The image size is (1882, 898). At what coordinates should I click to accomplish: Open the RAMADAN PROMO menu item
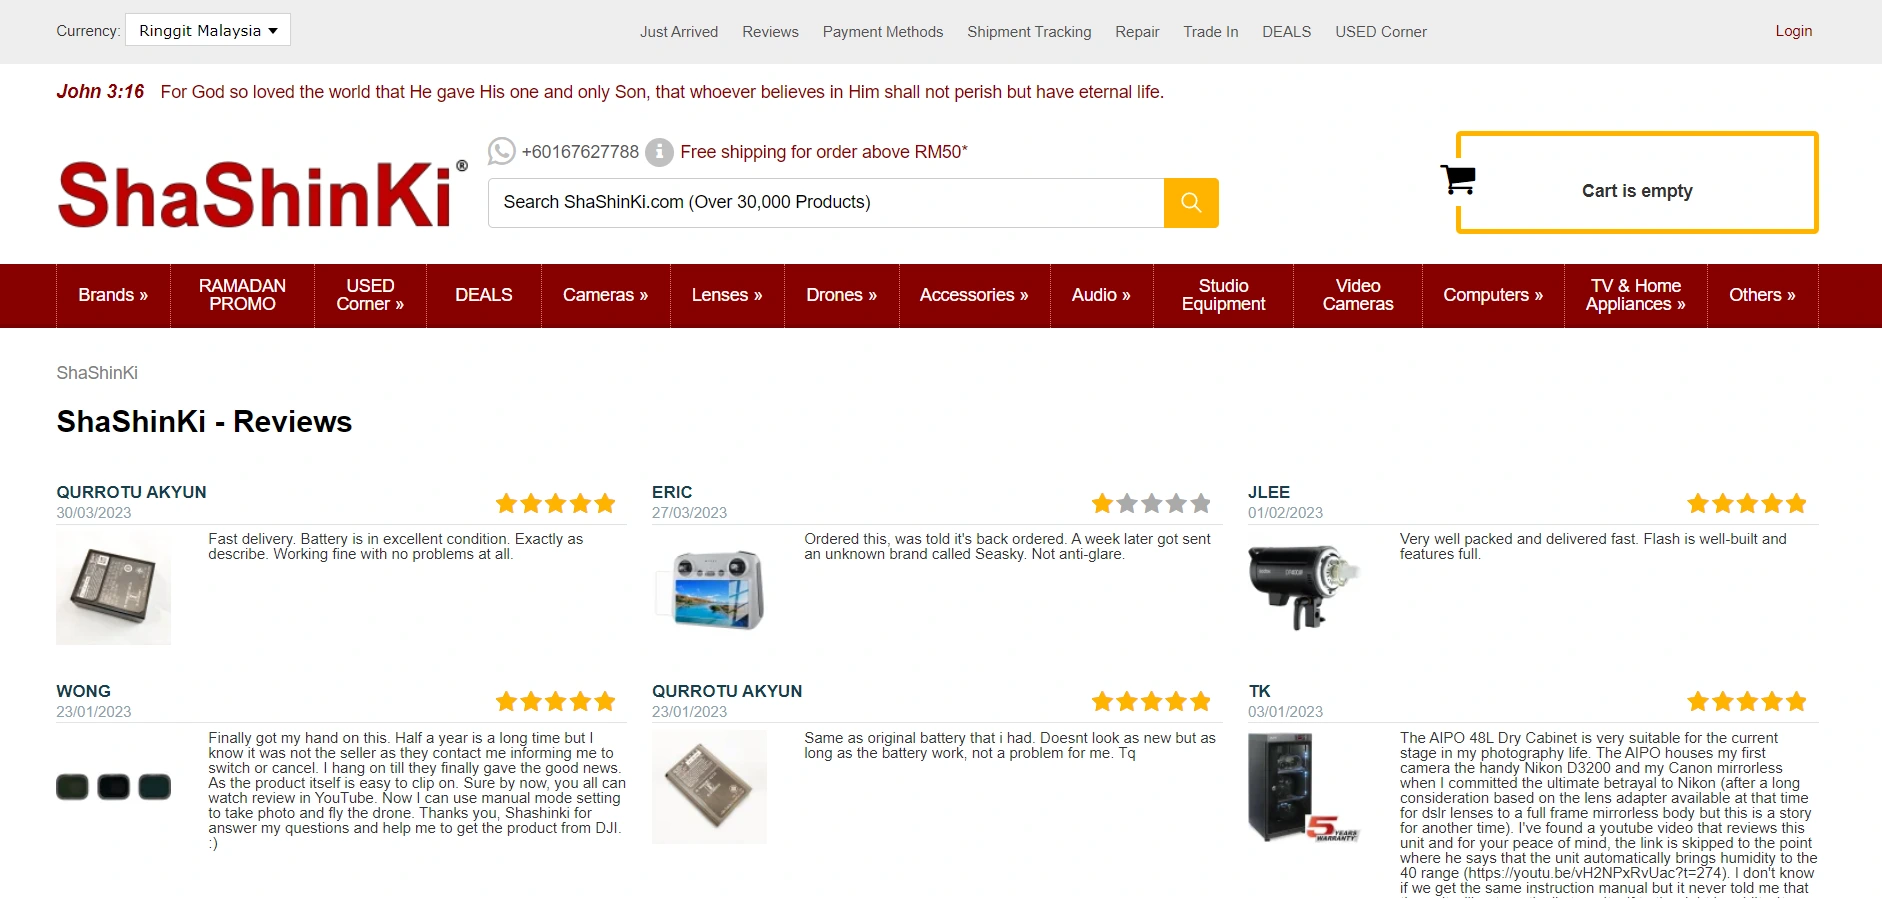242,295
